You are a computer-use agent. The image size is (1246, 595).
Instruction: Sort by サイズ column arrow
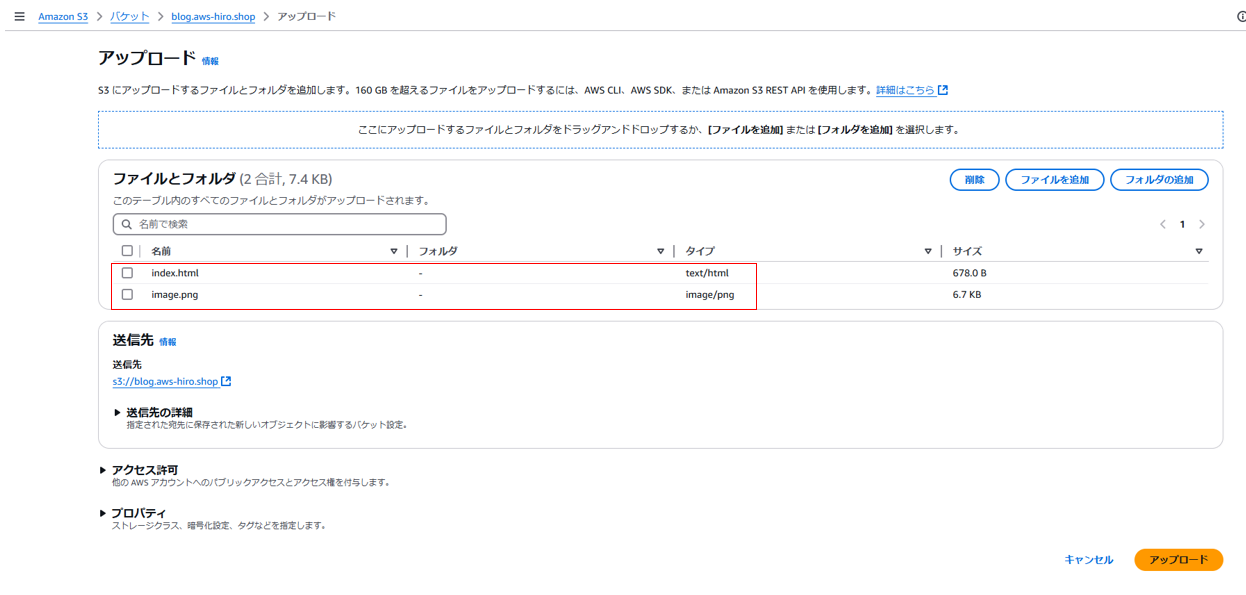[1198, 251]
